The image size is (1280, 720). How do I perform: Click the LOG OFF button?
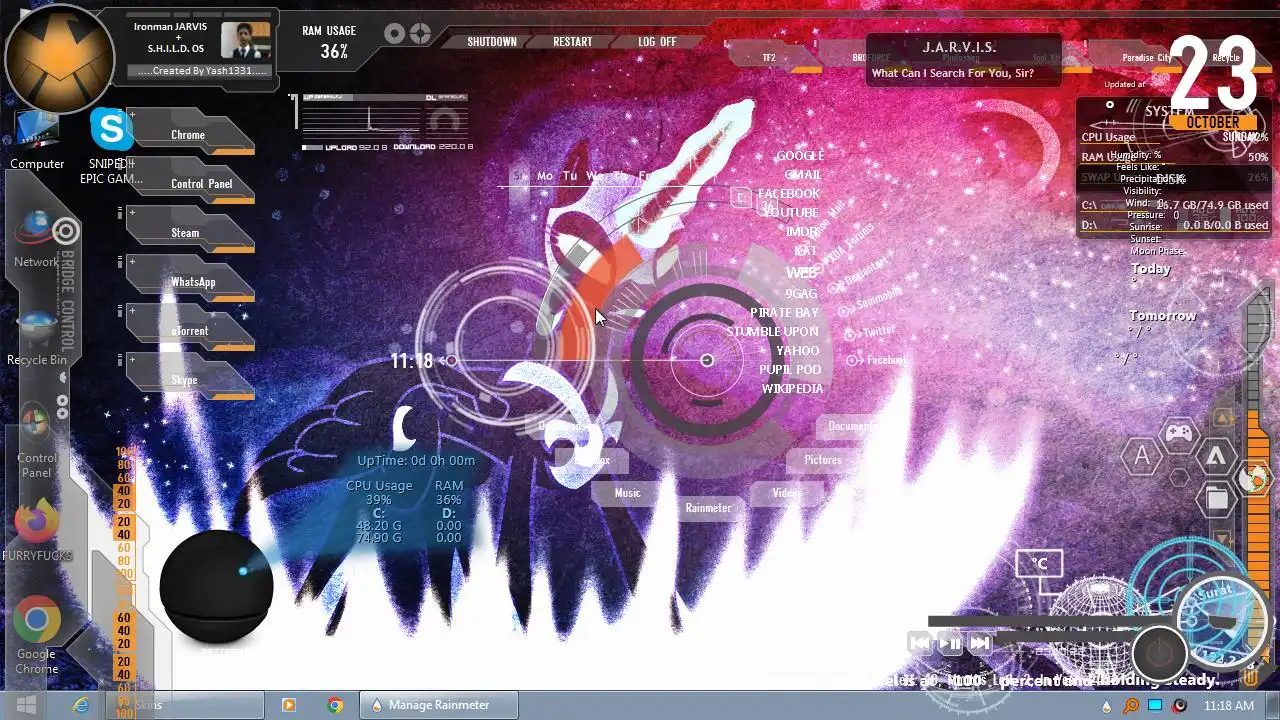[657, 42]
